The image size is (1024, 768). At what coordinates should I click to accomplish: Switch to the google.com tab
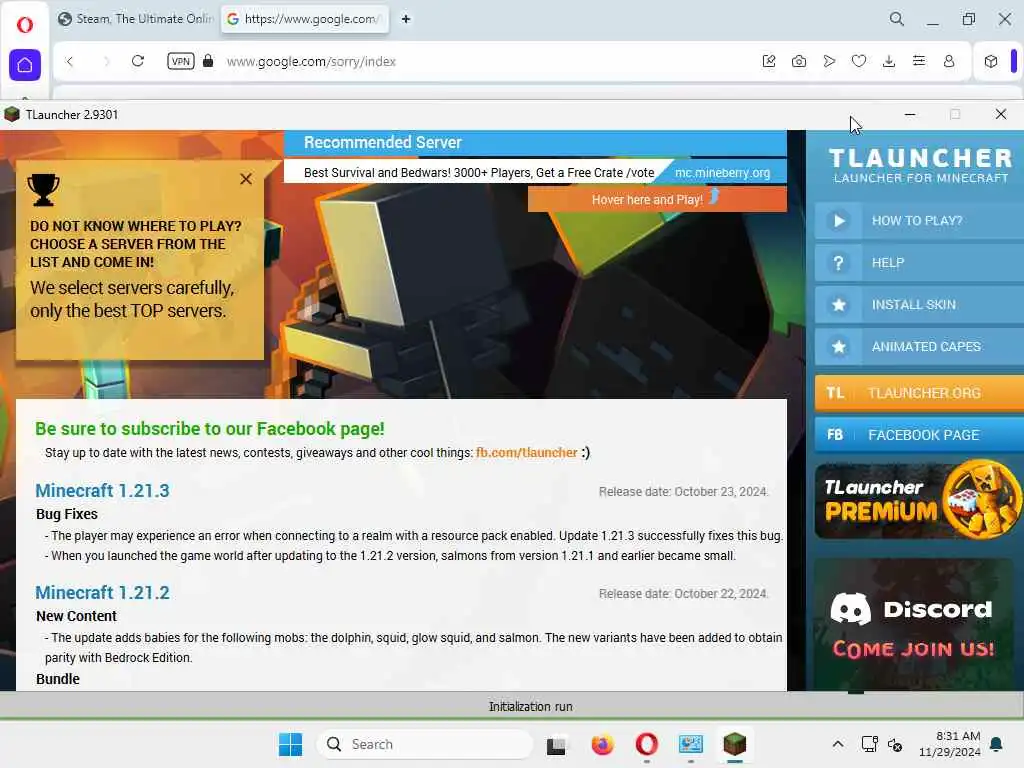[x=304, y=19]
